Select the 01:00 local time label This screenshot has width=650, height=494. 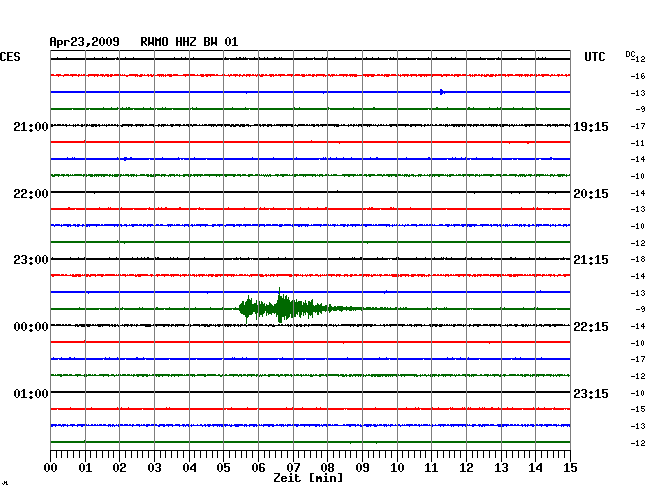coord(31,393)
